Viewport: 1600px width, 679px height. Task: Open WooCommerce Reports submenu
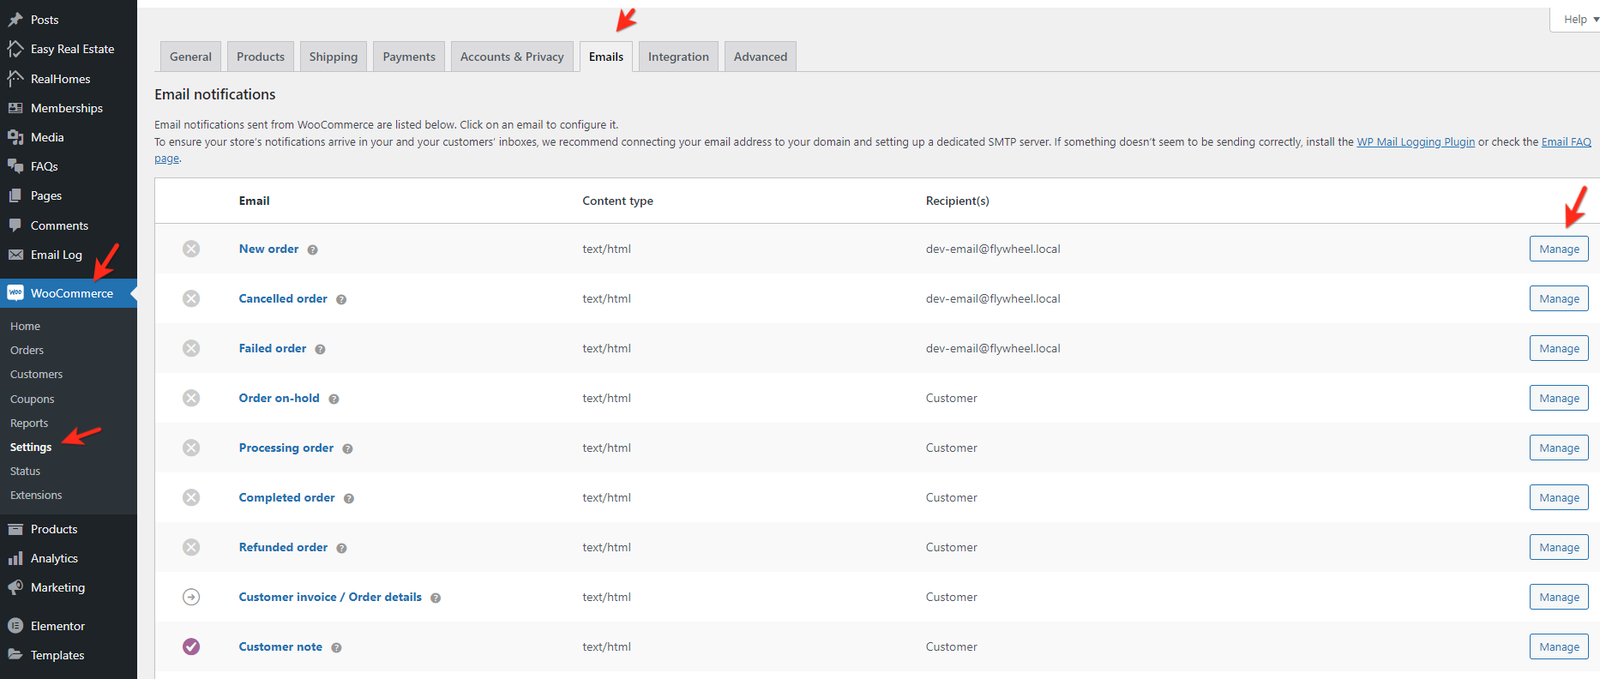coord(29,423)
